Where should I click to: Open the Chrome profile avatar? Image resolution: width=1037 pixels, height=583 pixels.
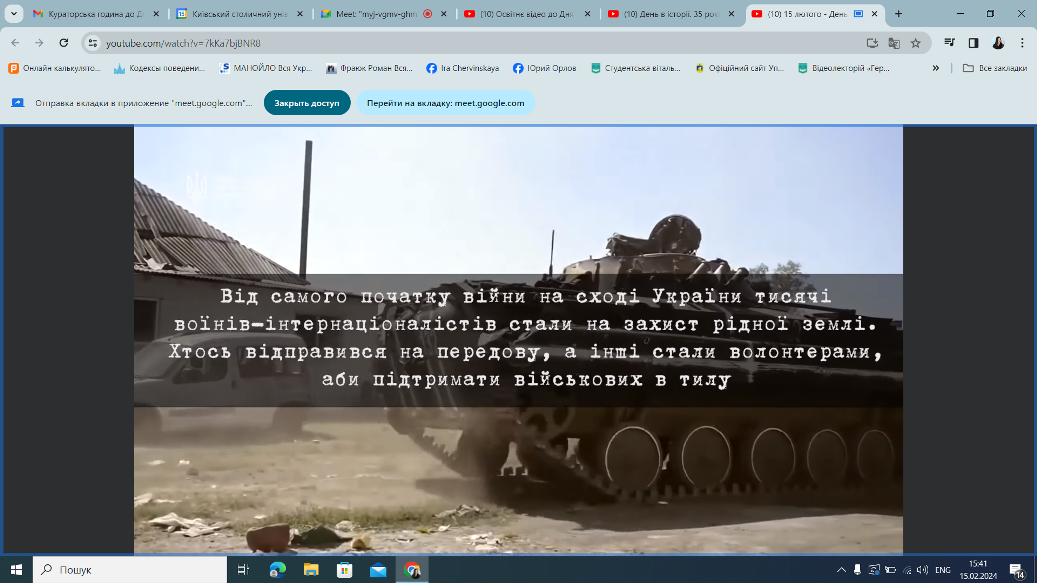[998, 43]
